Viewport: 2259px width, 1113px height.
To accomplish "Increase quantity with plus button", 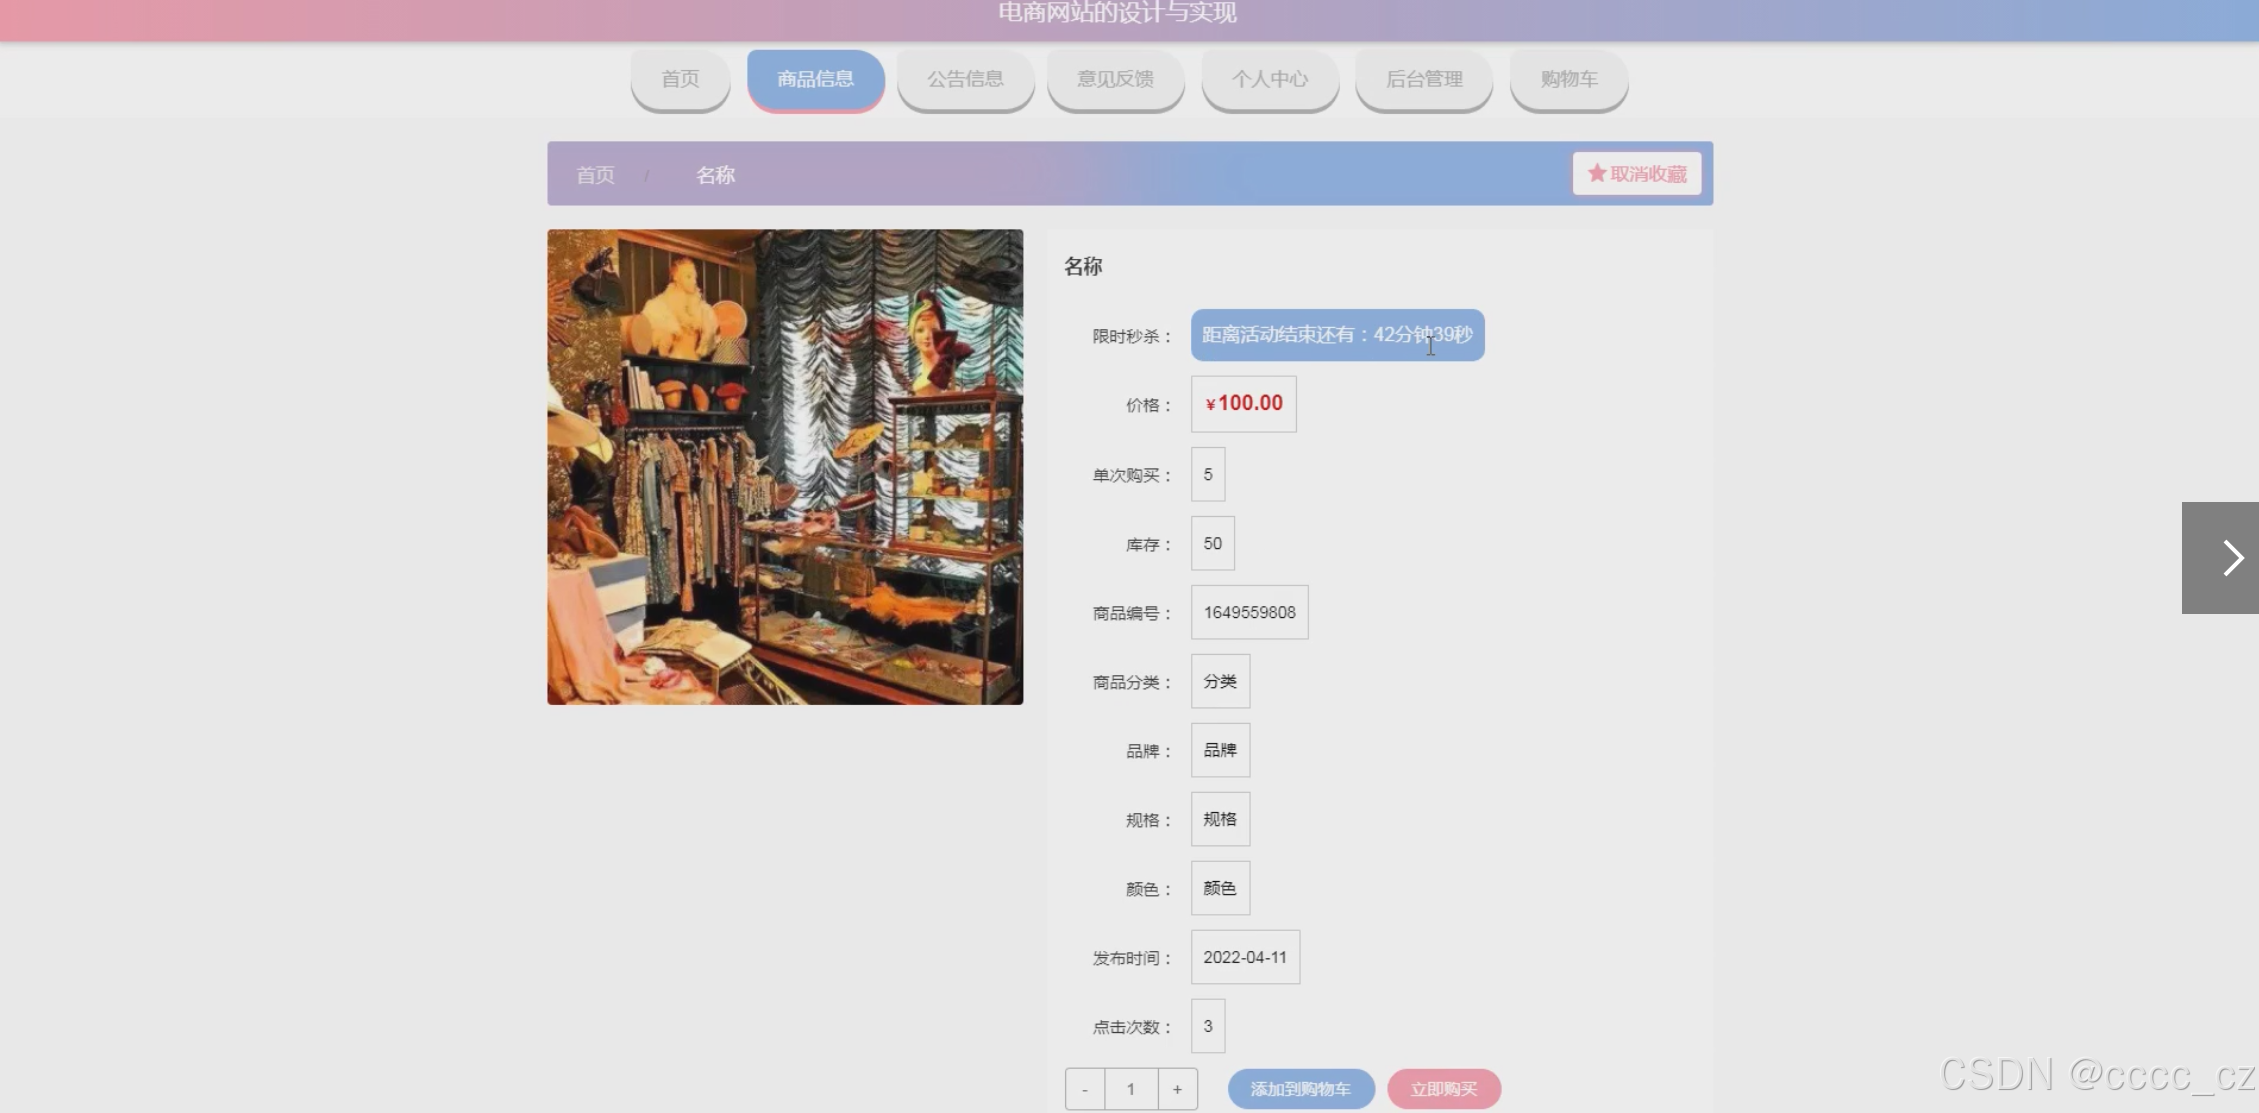I will 1177,1089.
